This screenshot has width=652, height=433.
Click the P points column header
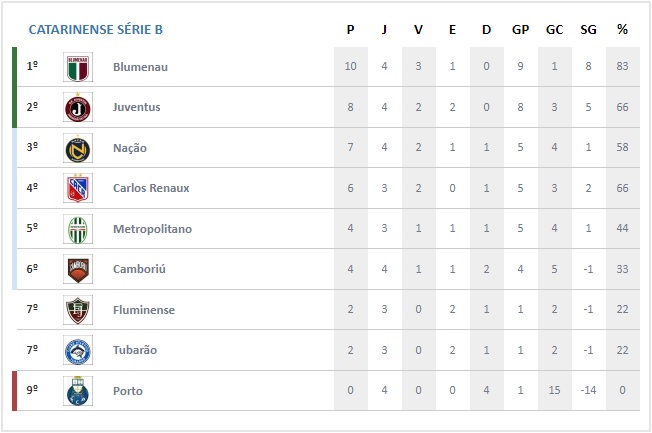(351, 30)
